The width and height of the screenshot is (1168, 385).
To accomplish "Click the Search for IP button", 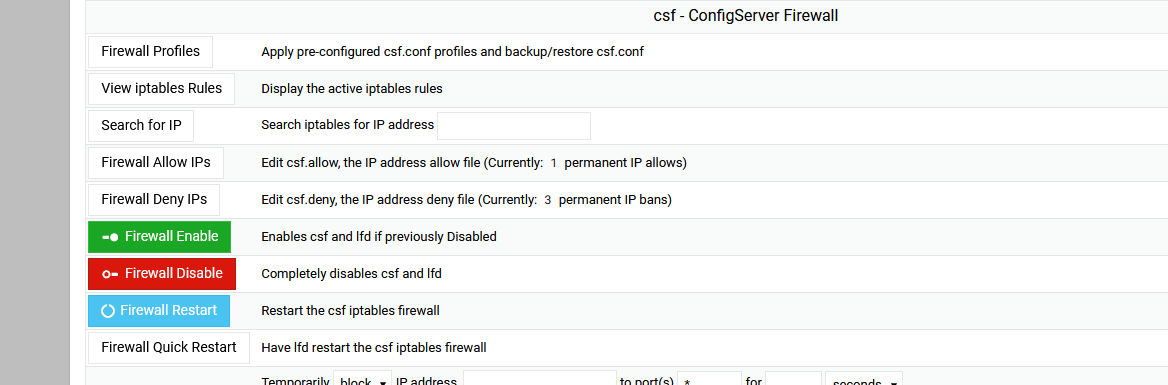I will click(141, 126).
